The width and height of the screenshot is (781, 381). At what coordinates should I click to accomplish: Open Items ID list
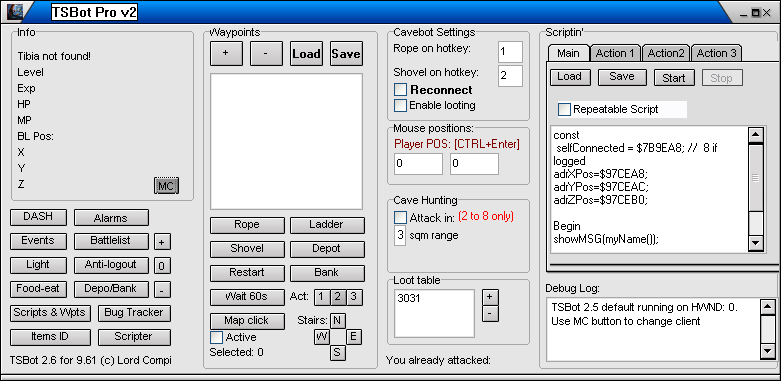(x=50, y=337)
